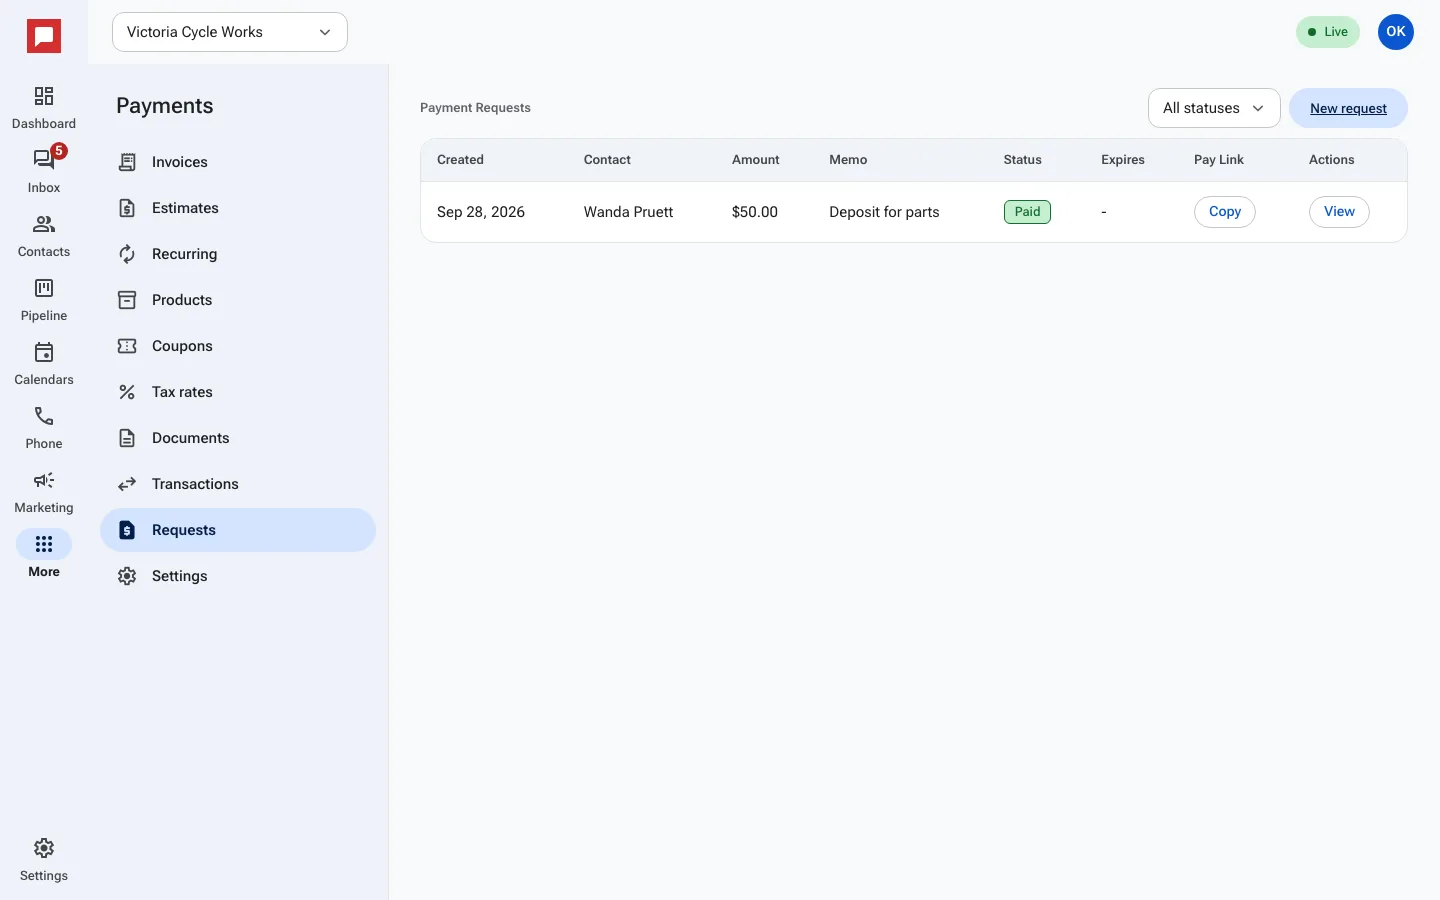The height and width of the screenshot is (900, 1440).
Task: Open the Marketing megaphone icon
Action: point(44,480)
